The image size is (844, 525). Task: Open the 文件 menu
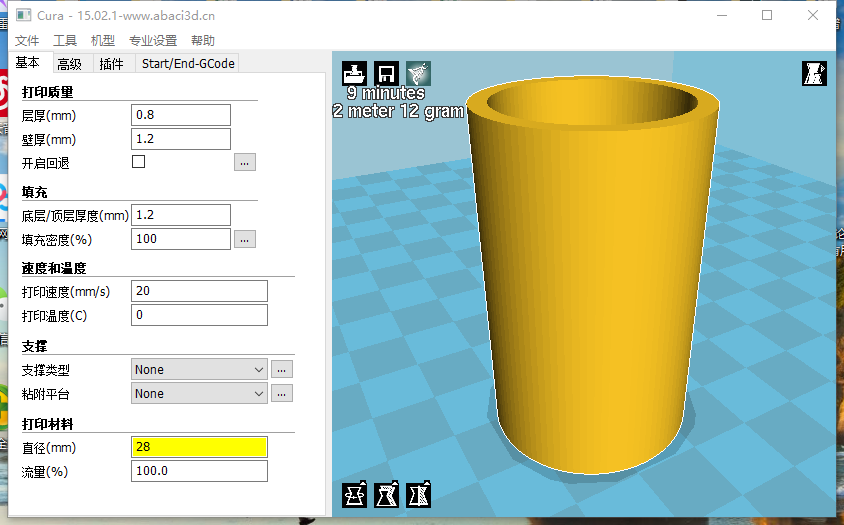pyautogui.click(x=27, y=41)
